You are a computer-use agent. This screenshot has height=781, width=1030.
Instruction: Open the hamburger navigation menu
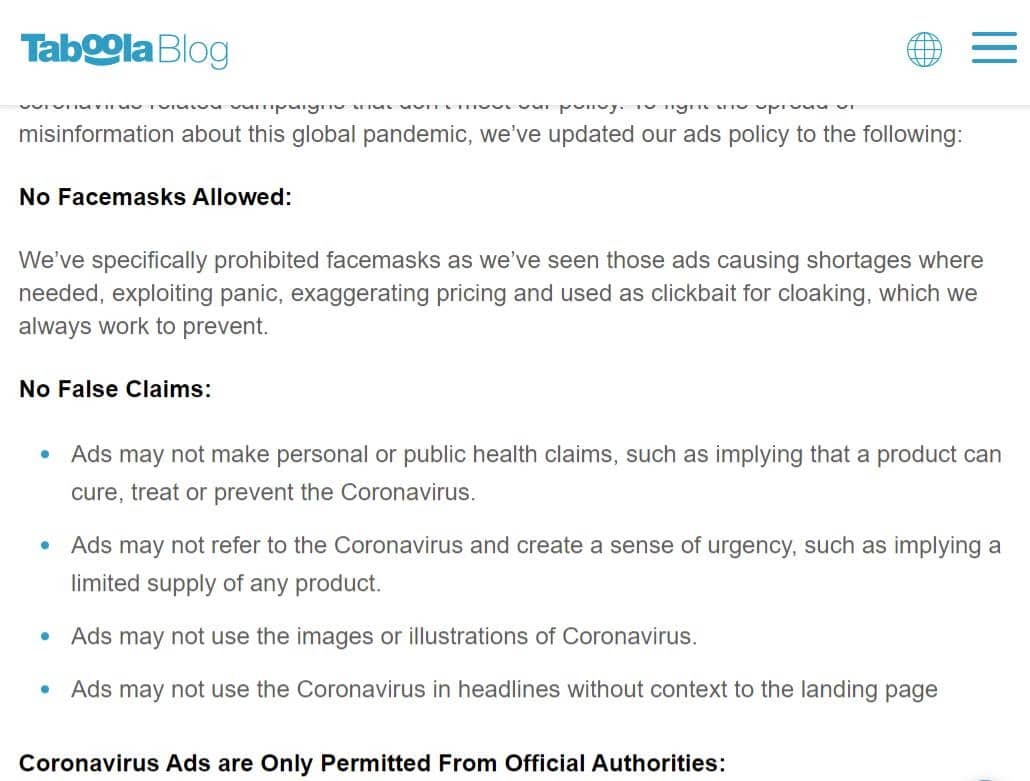point(994,47)
